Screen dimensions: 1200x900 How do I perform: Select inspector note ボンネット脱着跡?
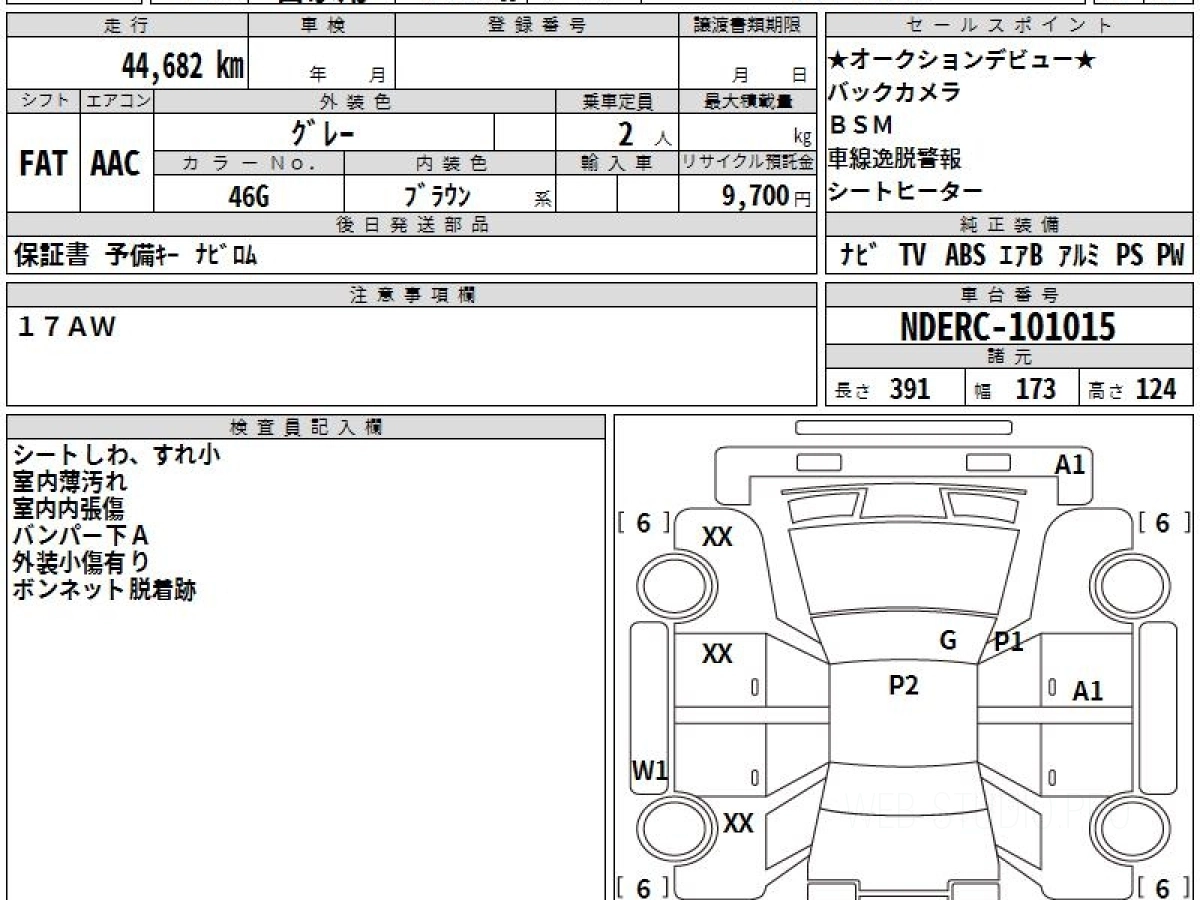click(104, 589)
